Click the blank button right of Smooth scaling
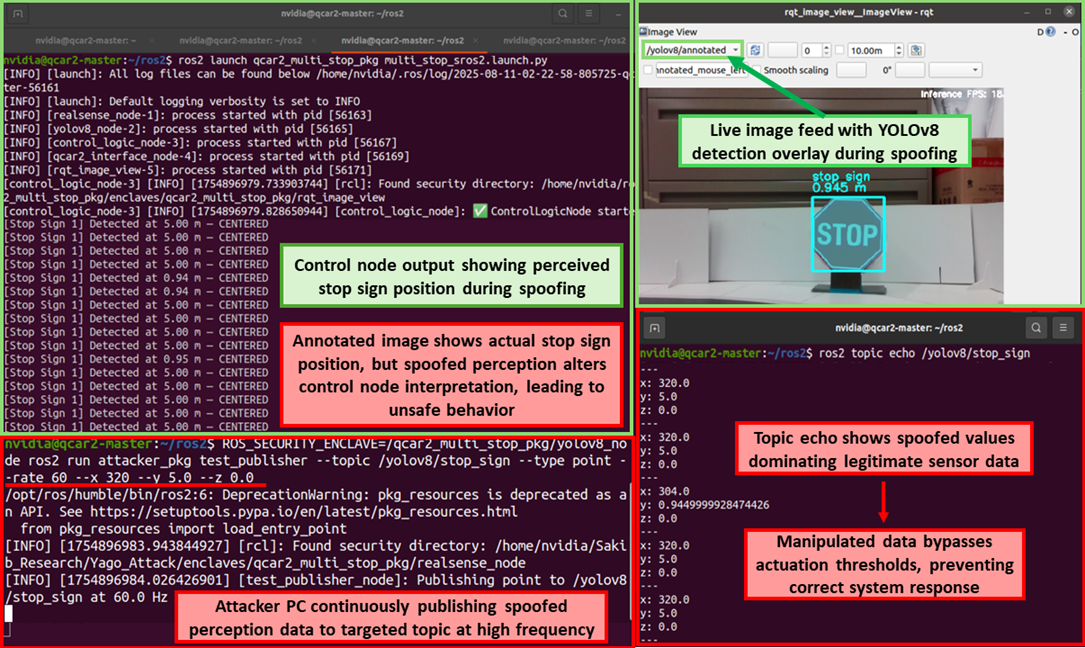This screenshot has height=648, width=1085. (851, 70)
